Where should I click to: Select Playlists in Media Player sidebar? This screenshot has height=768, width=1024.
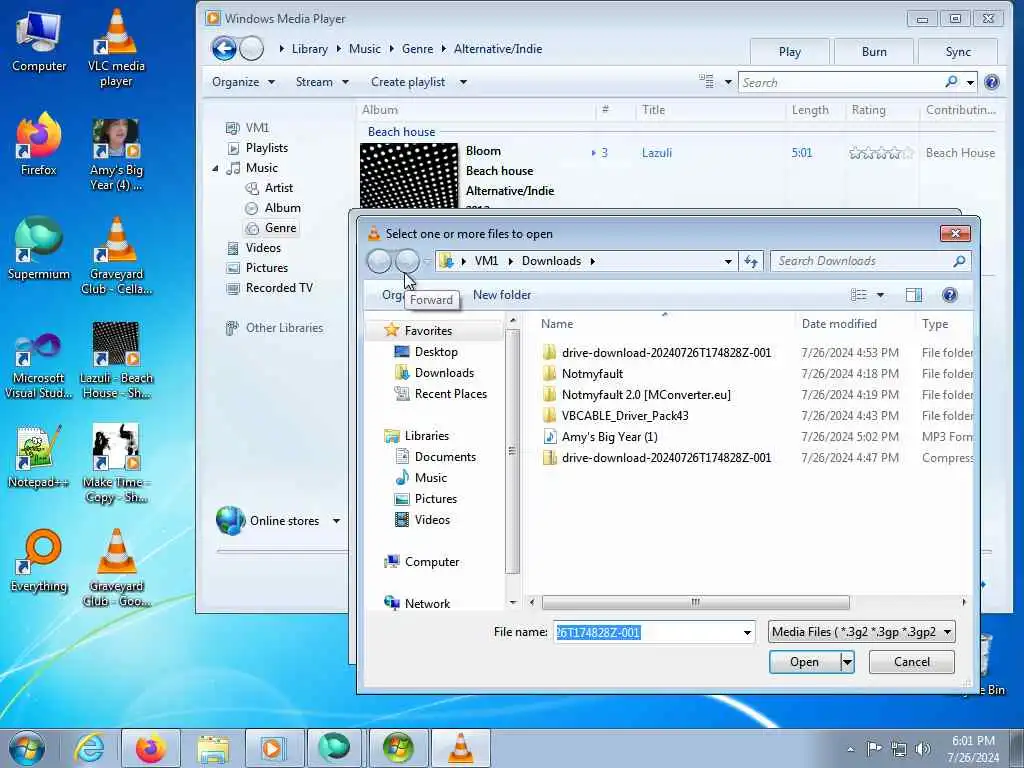click(266, 148)
